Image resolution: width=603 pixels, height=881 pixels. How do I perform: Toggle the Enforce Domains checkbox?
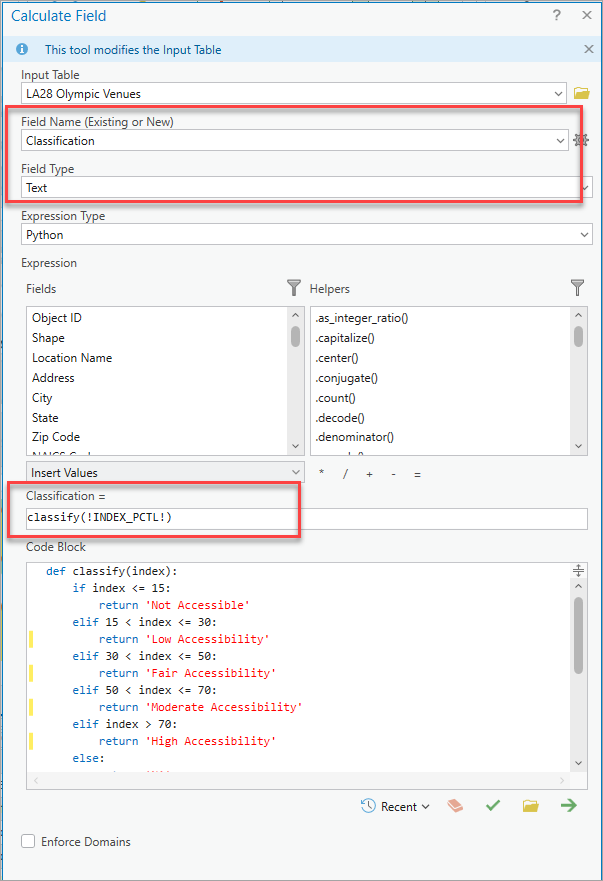[x=28, y=841]
